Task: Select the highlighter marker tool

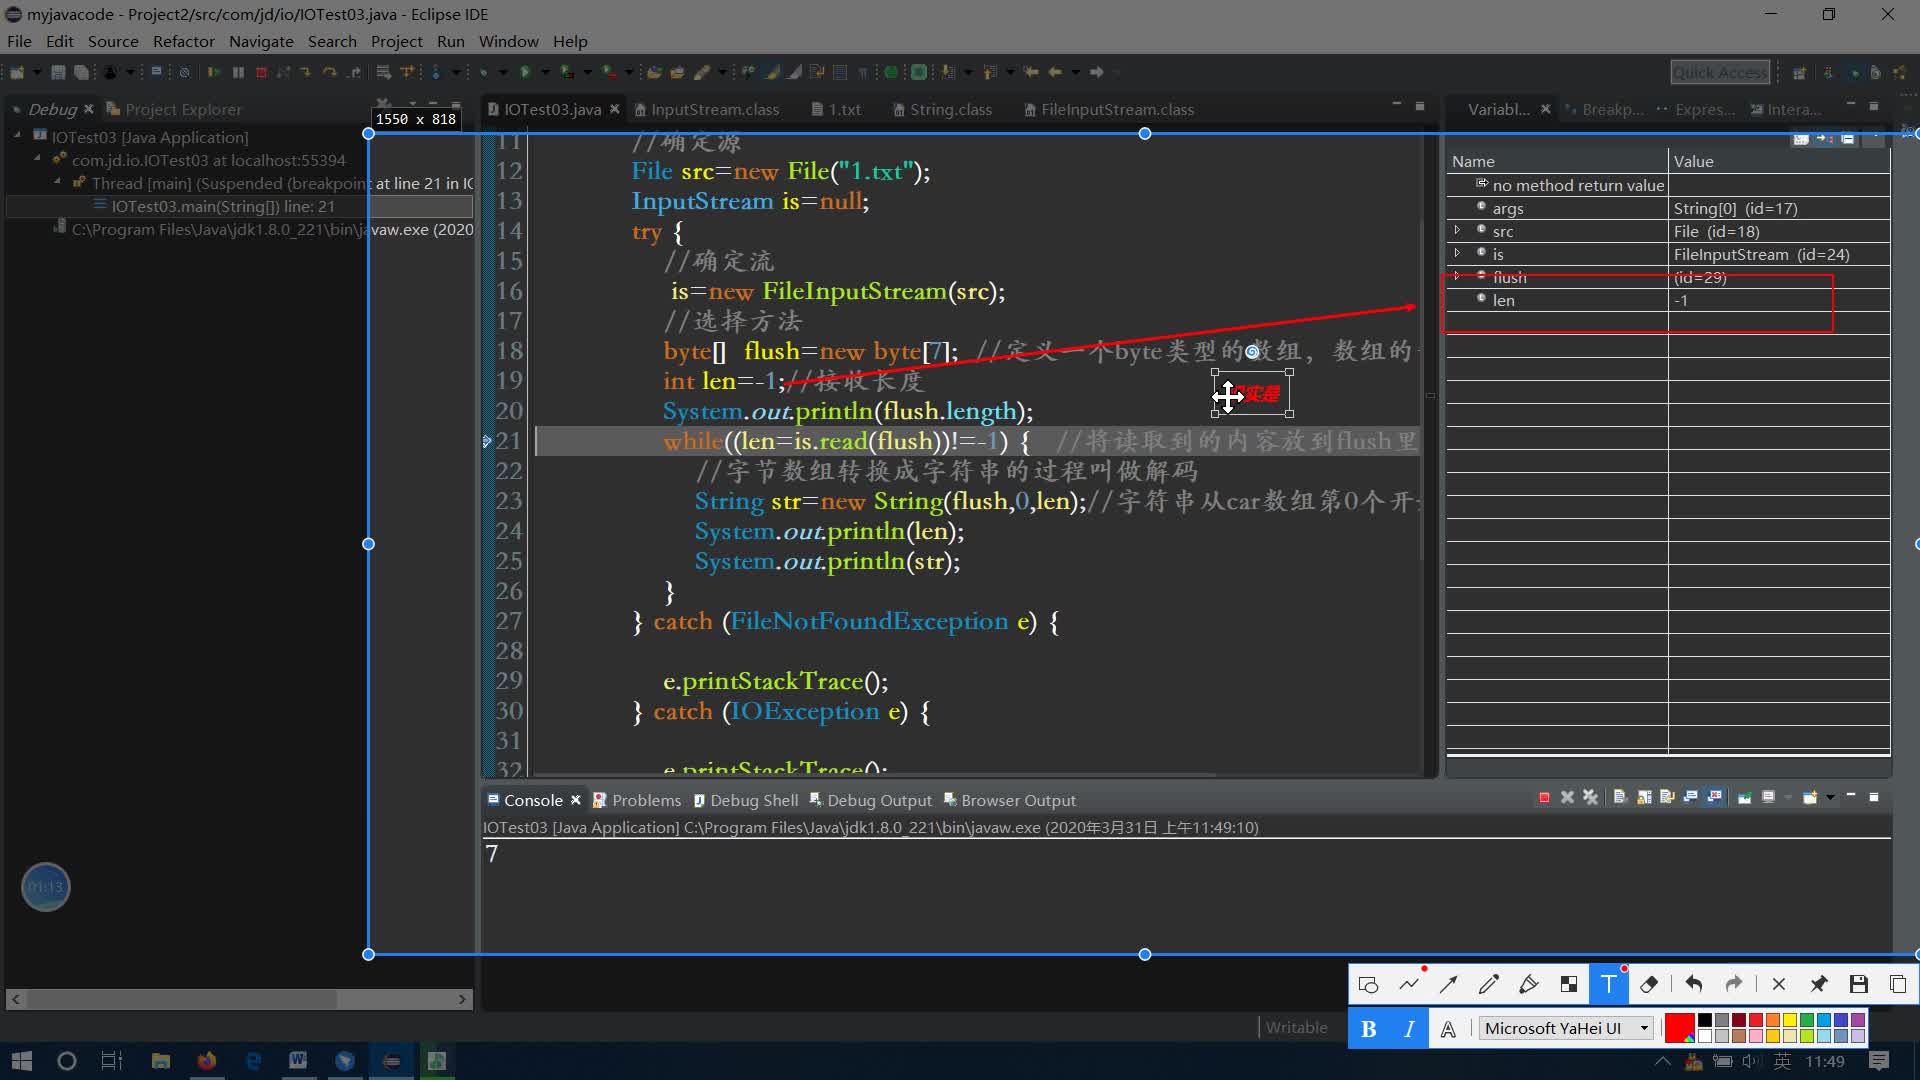Action: click(x=1529, y=985)
